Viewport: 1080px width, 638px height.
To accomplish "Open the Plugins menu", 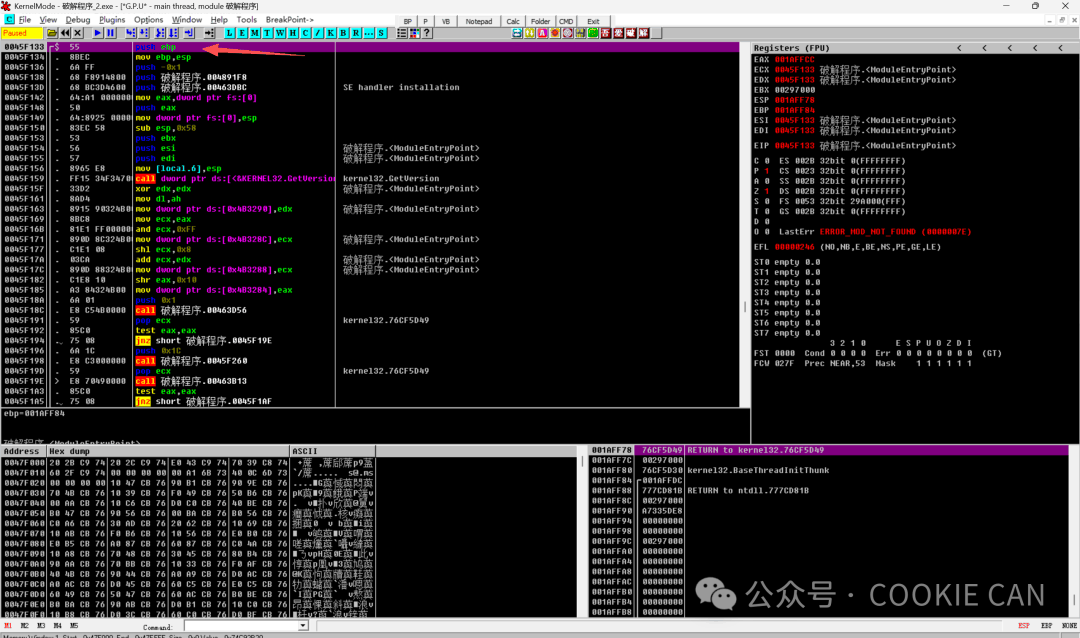I will pos(112,19).
